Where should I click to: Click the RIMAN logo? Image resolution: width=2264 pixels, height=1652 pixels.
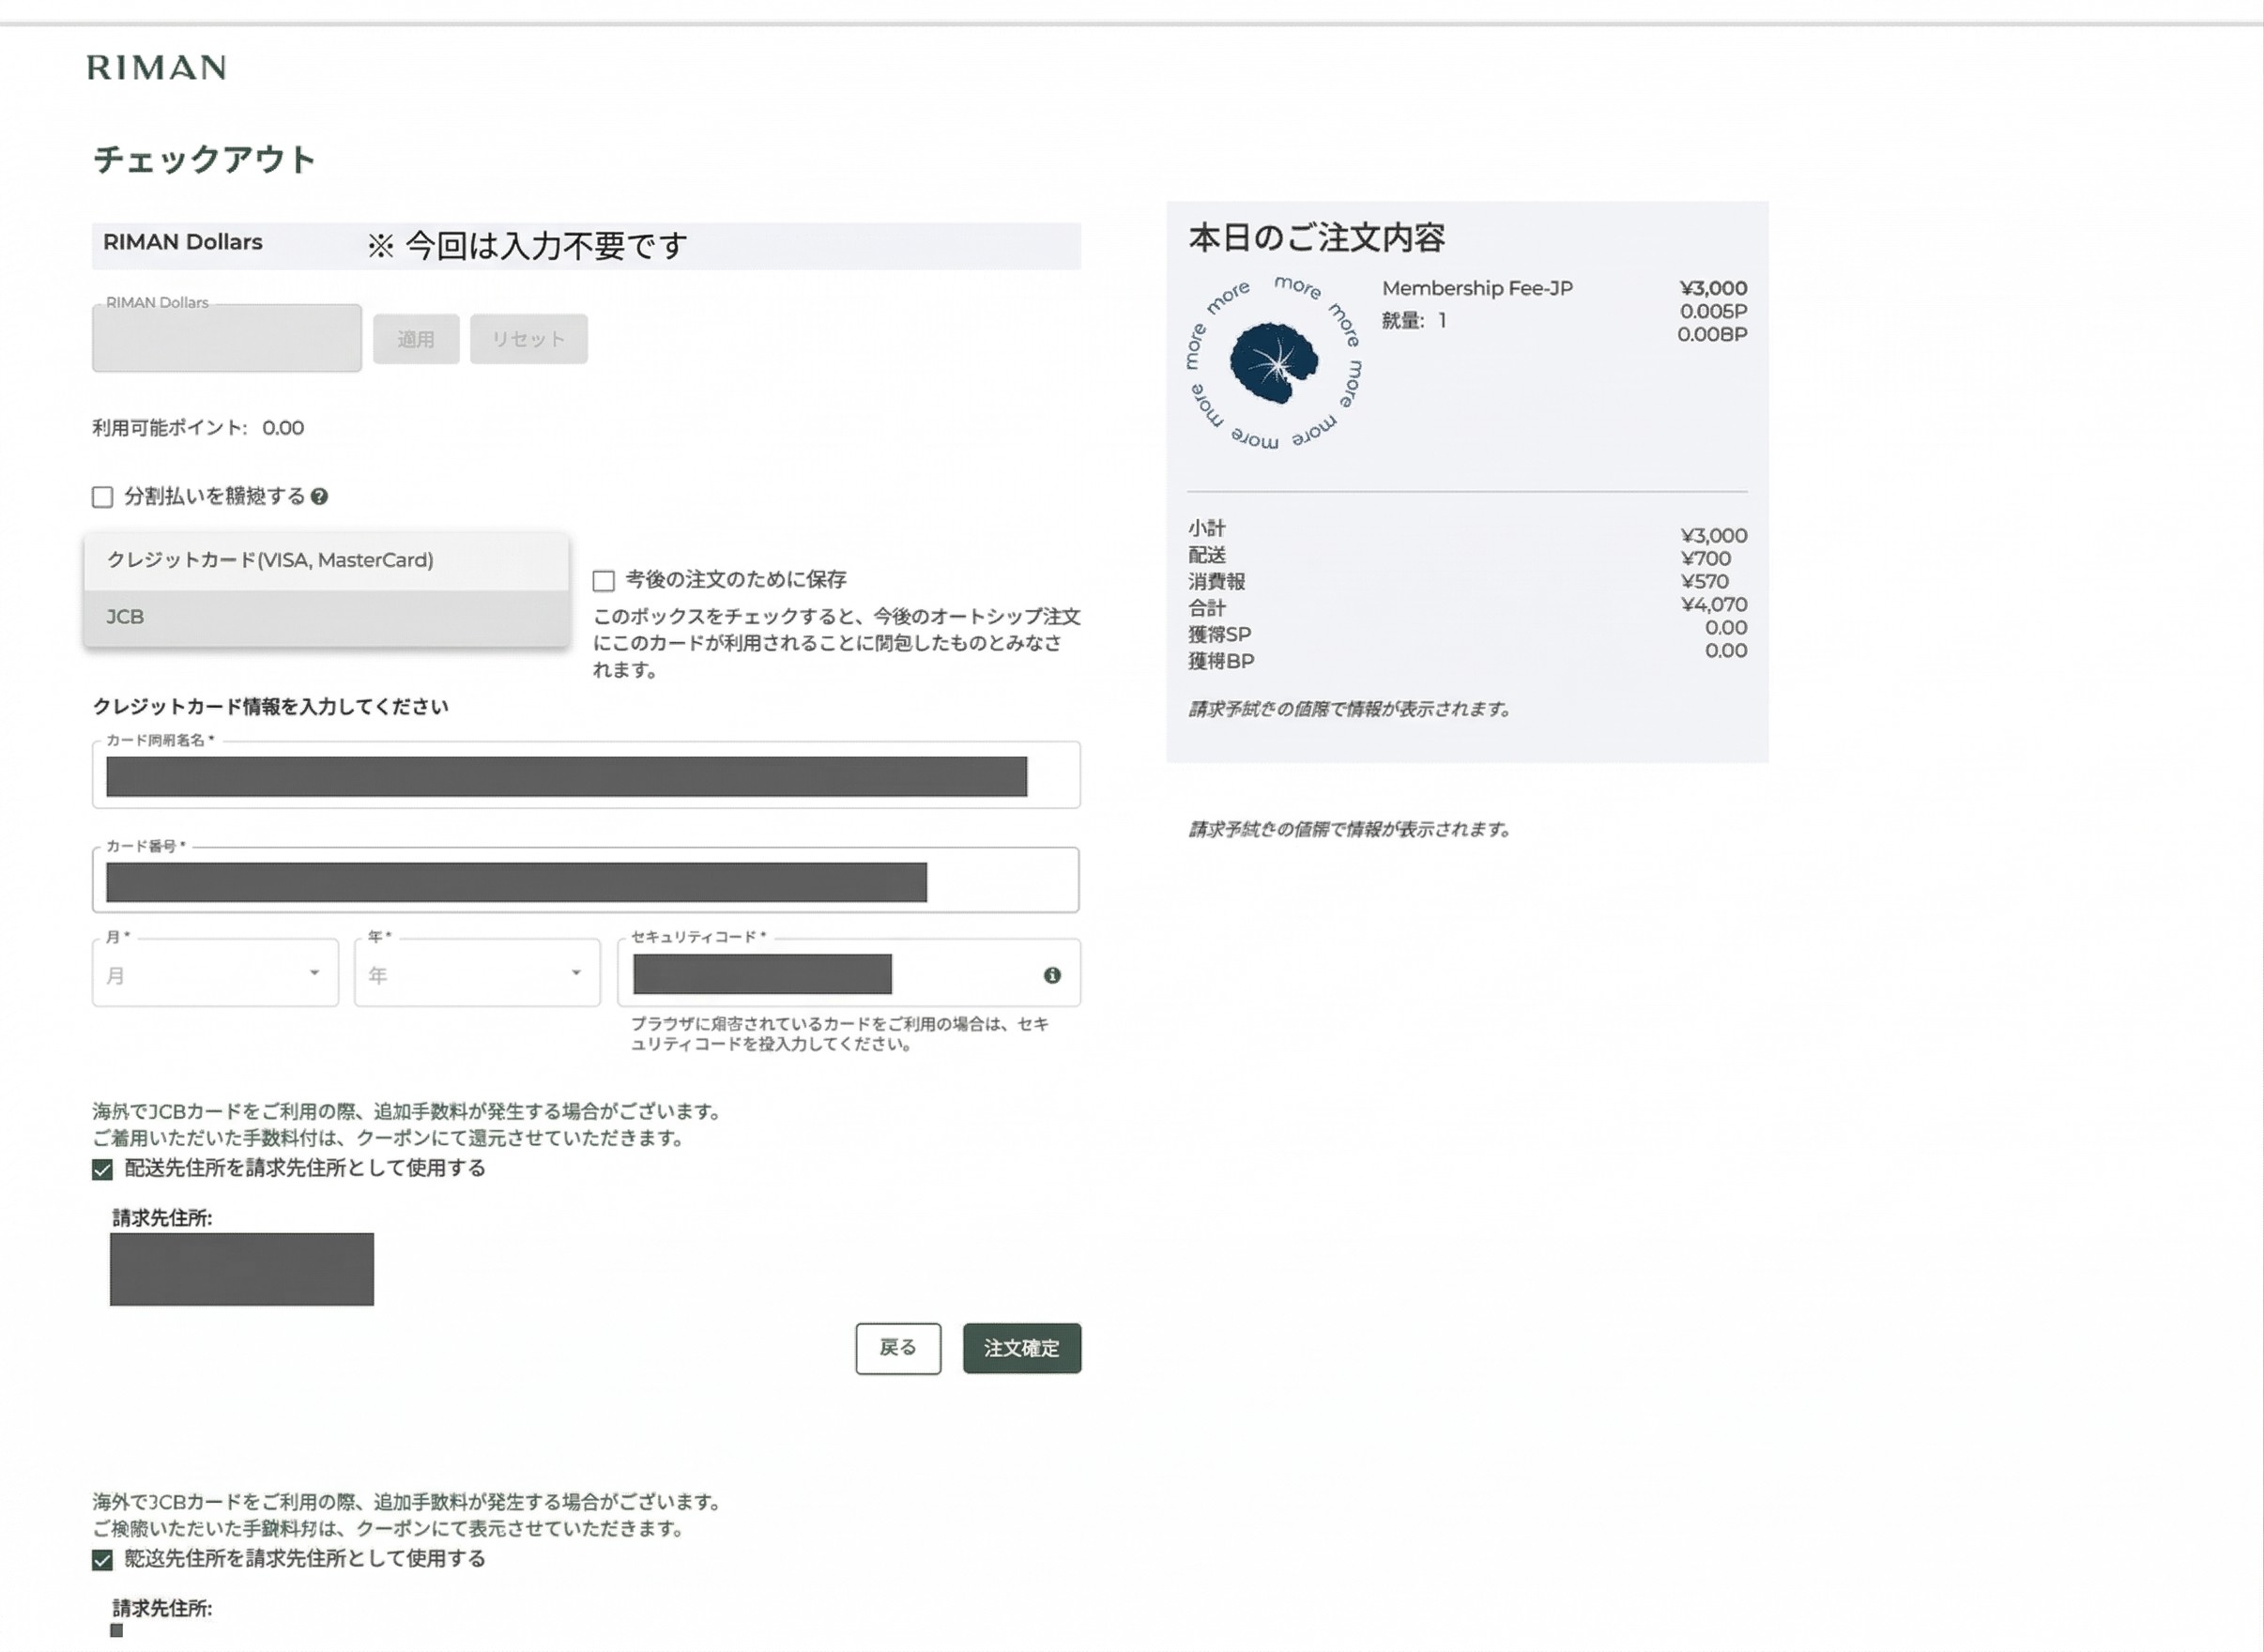click(156, 67)
